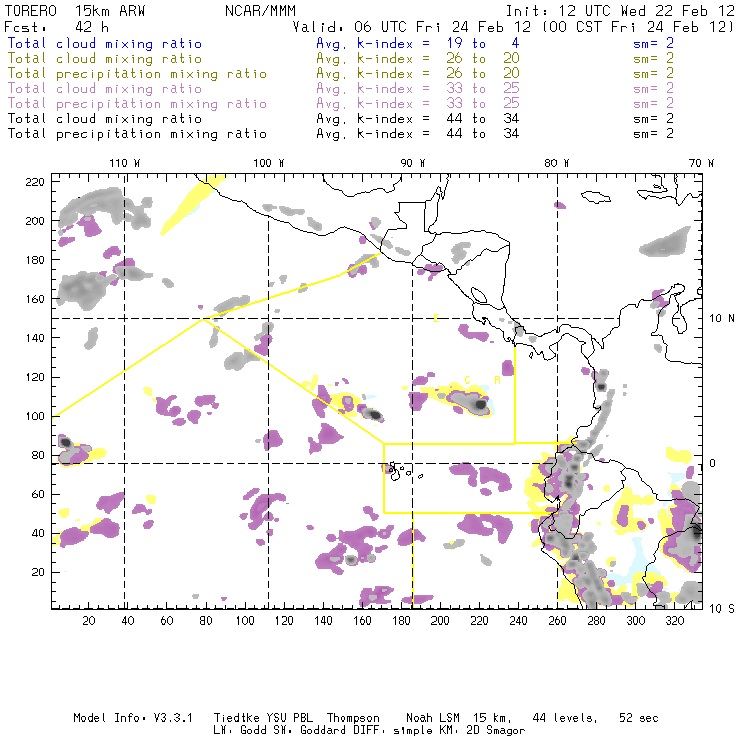Click the "Model Info: V3.3.1" footer text
Screen dimensions: 740x740
click(x=133, y=718)
